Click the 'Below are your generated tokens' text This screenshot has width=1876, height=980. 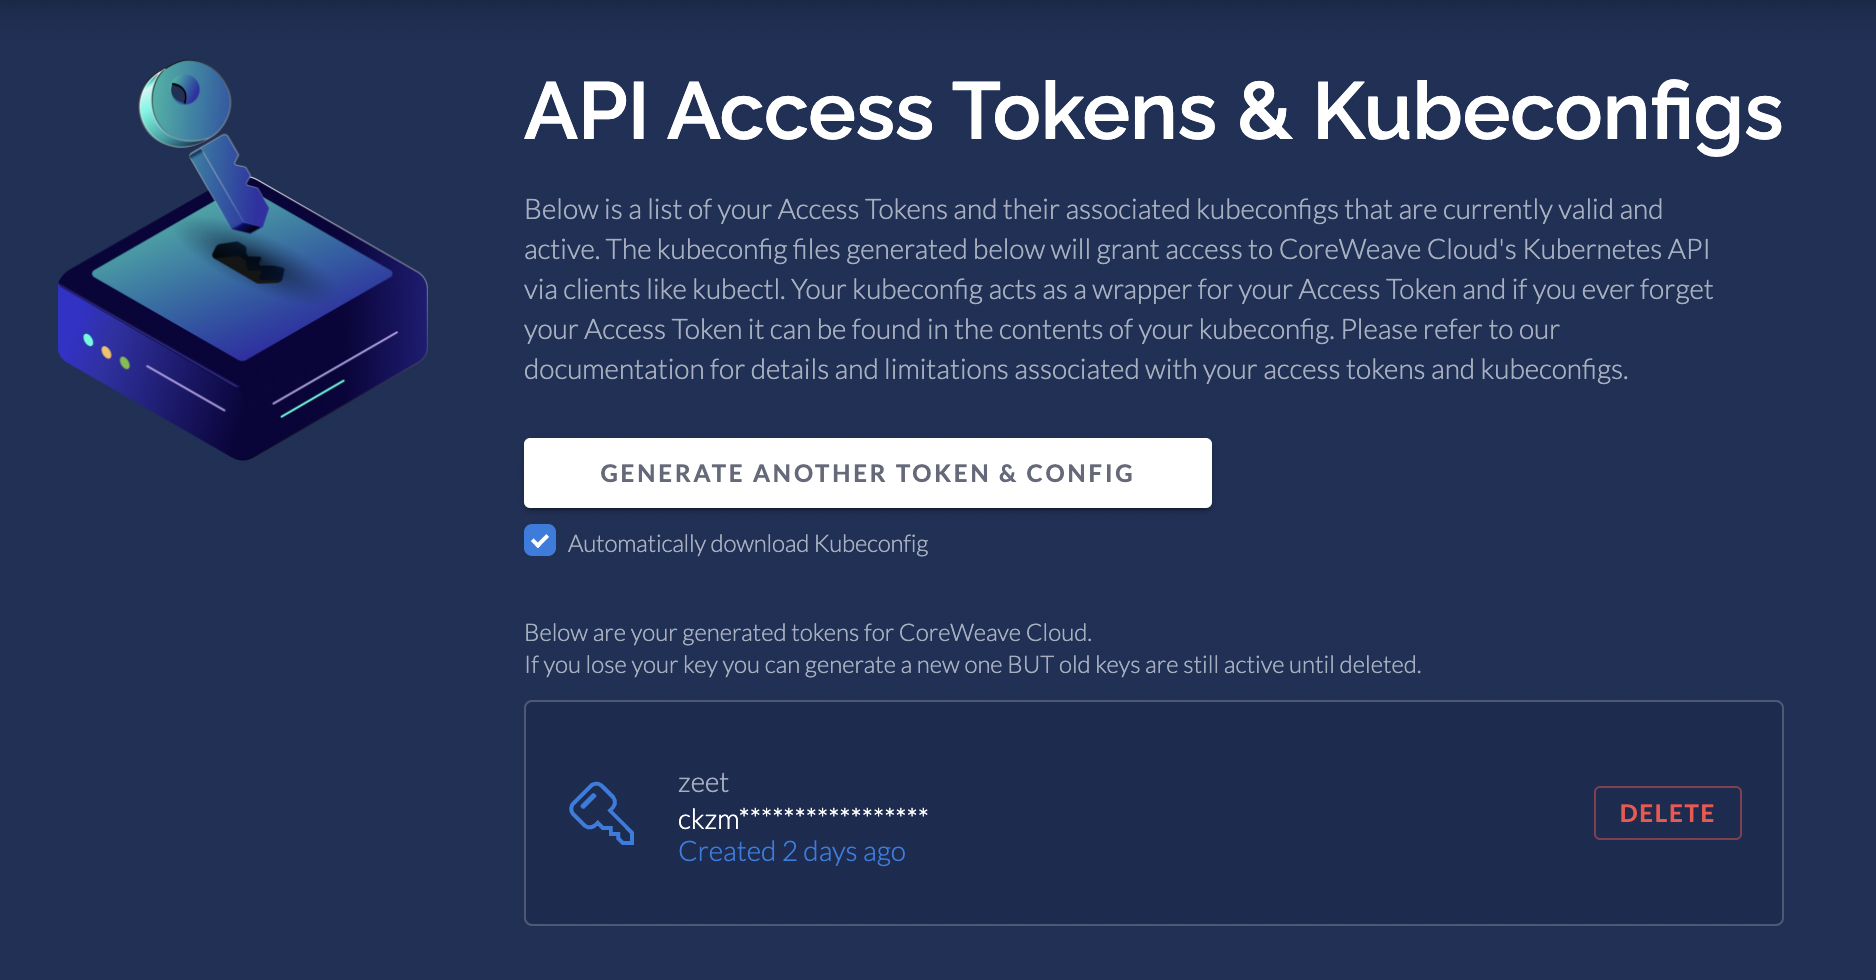click(x=808, y=633)
